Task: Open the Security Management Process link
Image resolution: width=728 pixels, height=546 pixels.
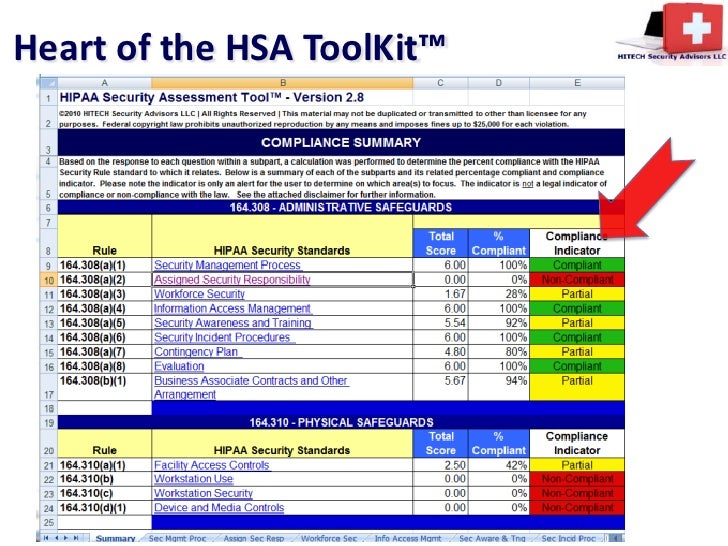Action: [x=227, y=265]
